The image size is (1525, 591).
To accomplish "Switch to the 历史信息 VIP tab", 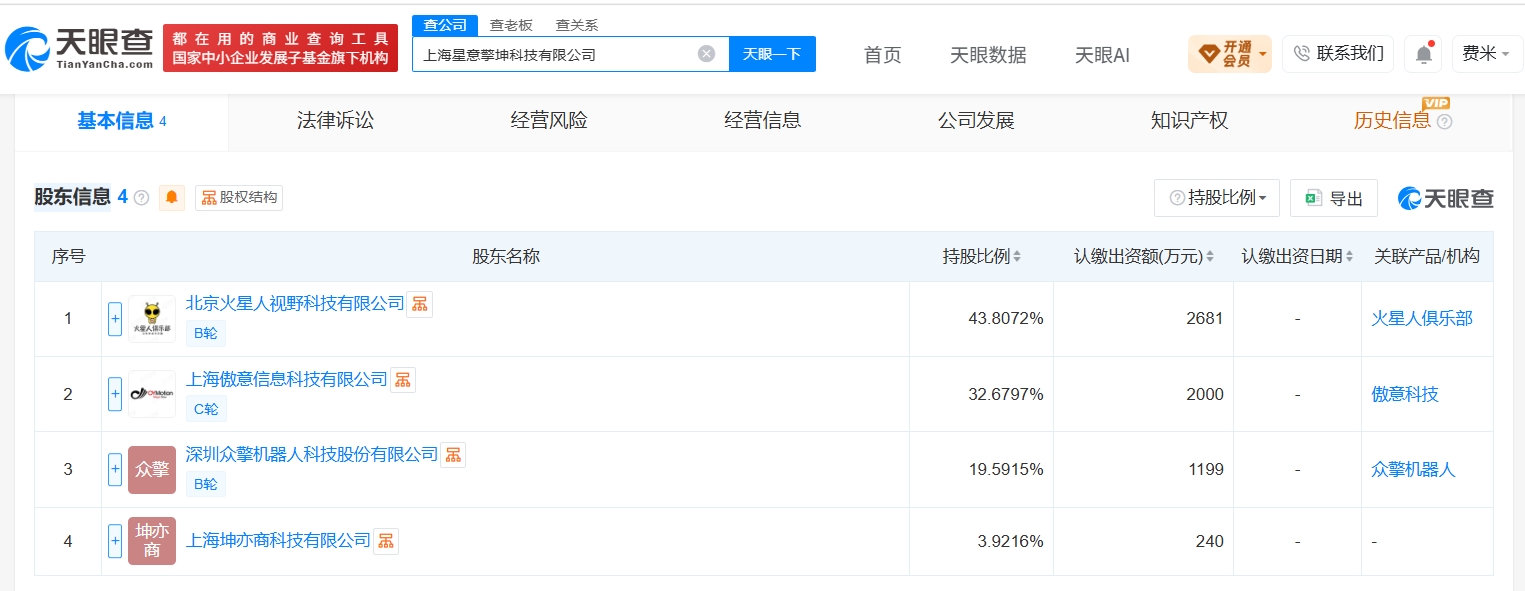I will (x=1392, y=121).
